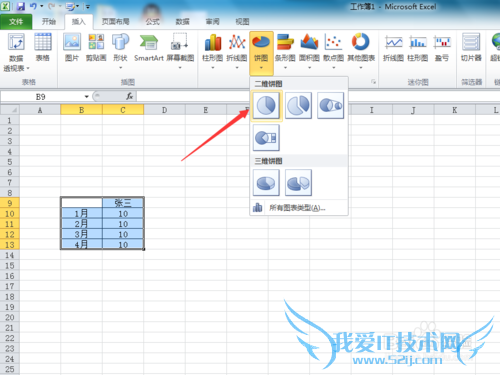Click the Line chart icon
The image size is (500, 375).
click(237, 43)
